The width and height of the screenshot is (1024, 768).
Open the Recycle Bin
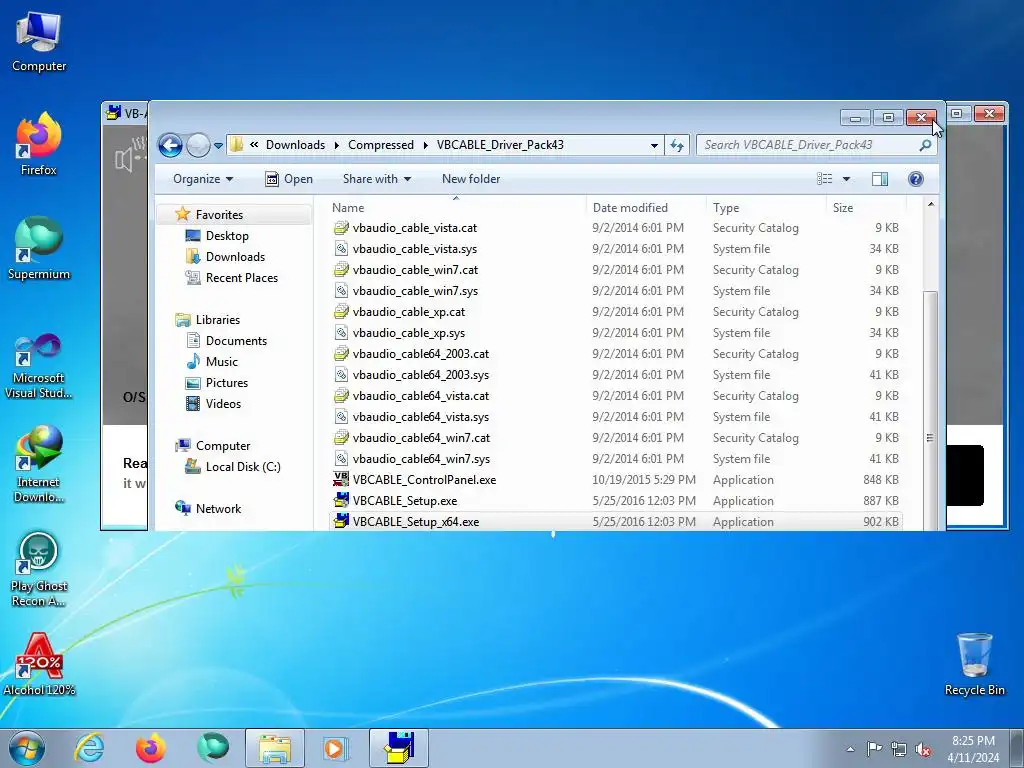[x=974, y=664]
